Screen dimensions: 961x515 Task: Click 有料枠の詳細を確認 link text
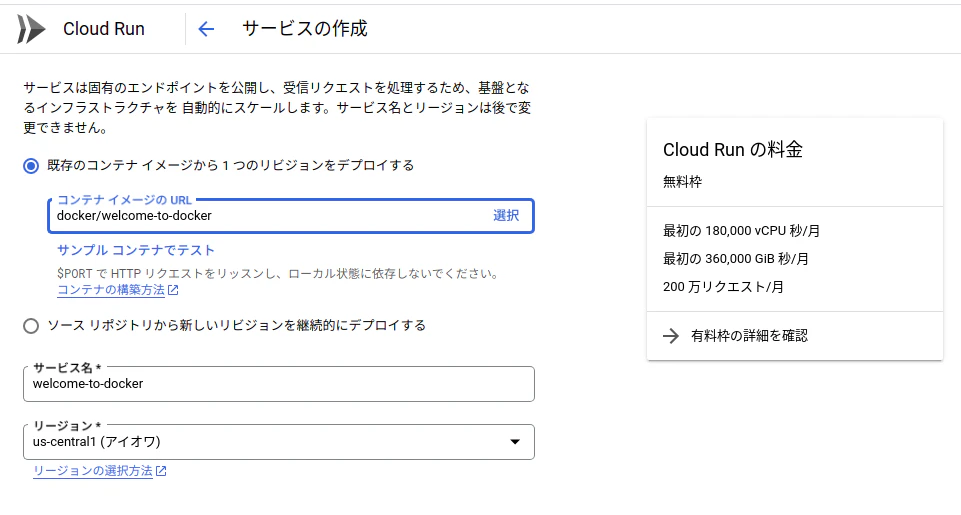[x=749, y=335]
